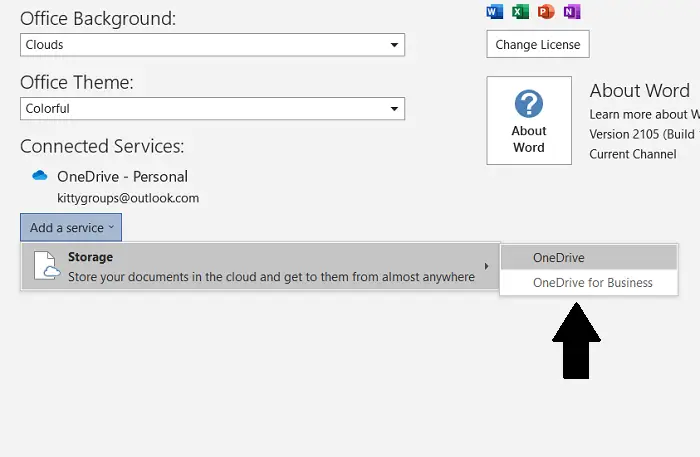Click the PowerPoint app icon

(546, 11)
